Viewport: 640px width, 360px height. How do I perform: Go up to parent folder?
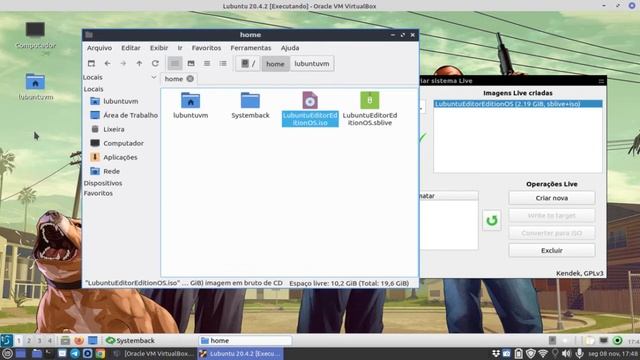click(139, 63)
